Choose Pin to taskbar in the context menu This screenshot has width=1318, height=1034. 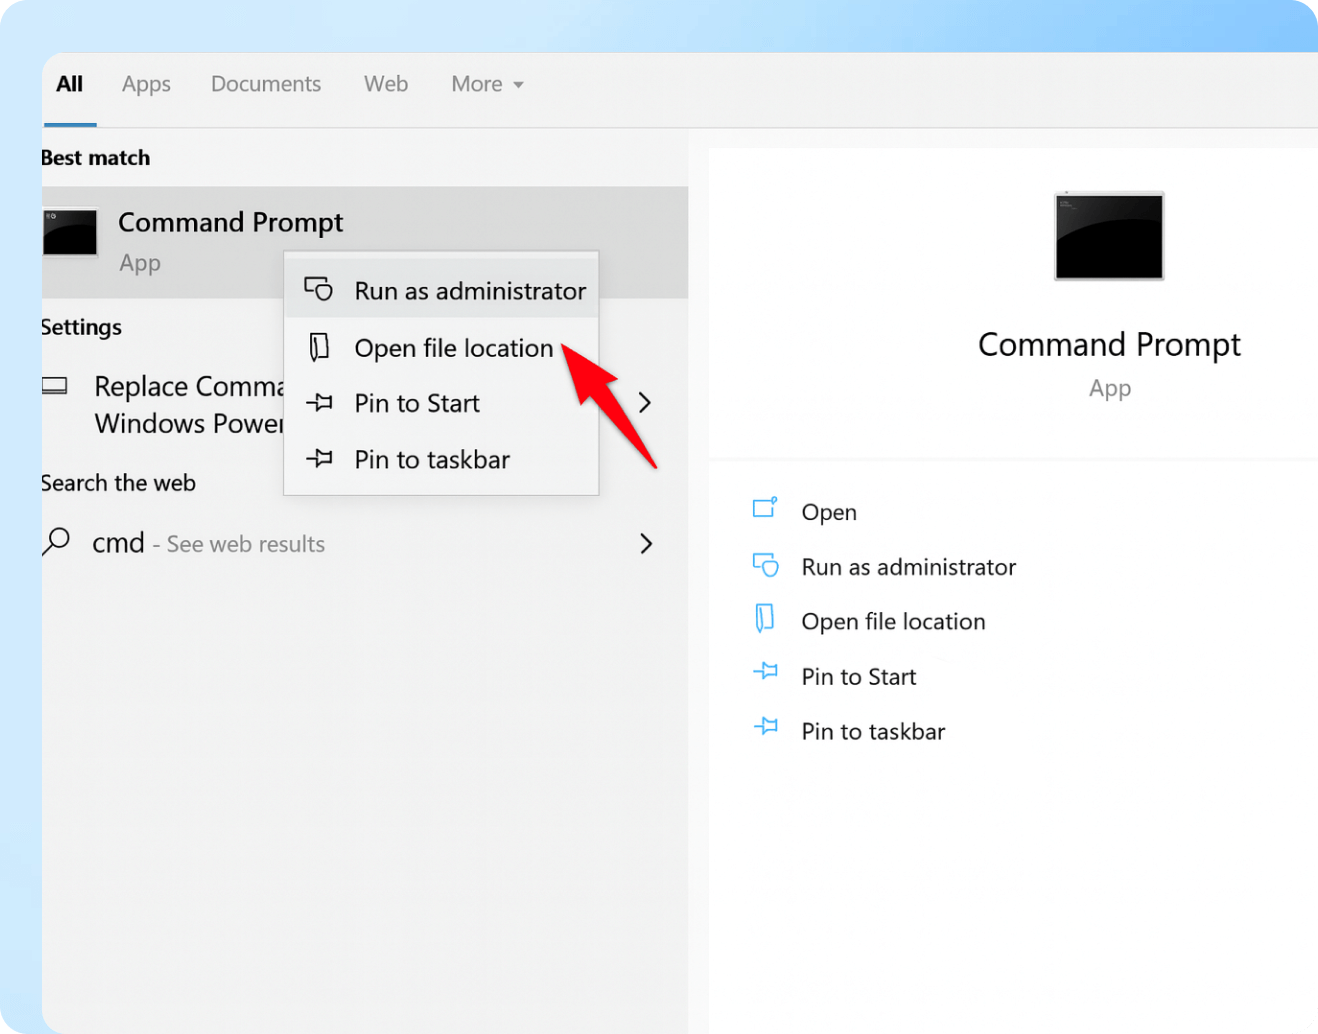tap(441, 459)
